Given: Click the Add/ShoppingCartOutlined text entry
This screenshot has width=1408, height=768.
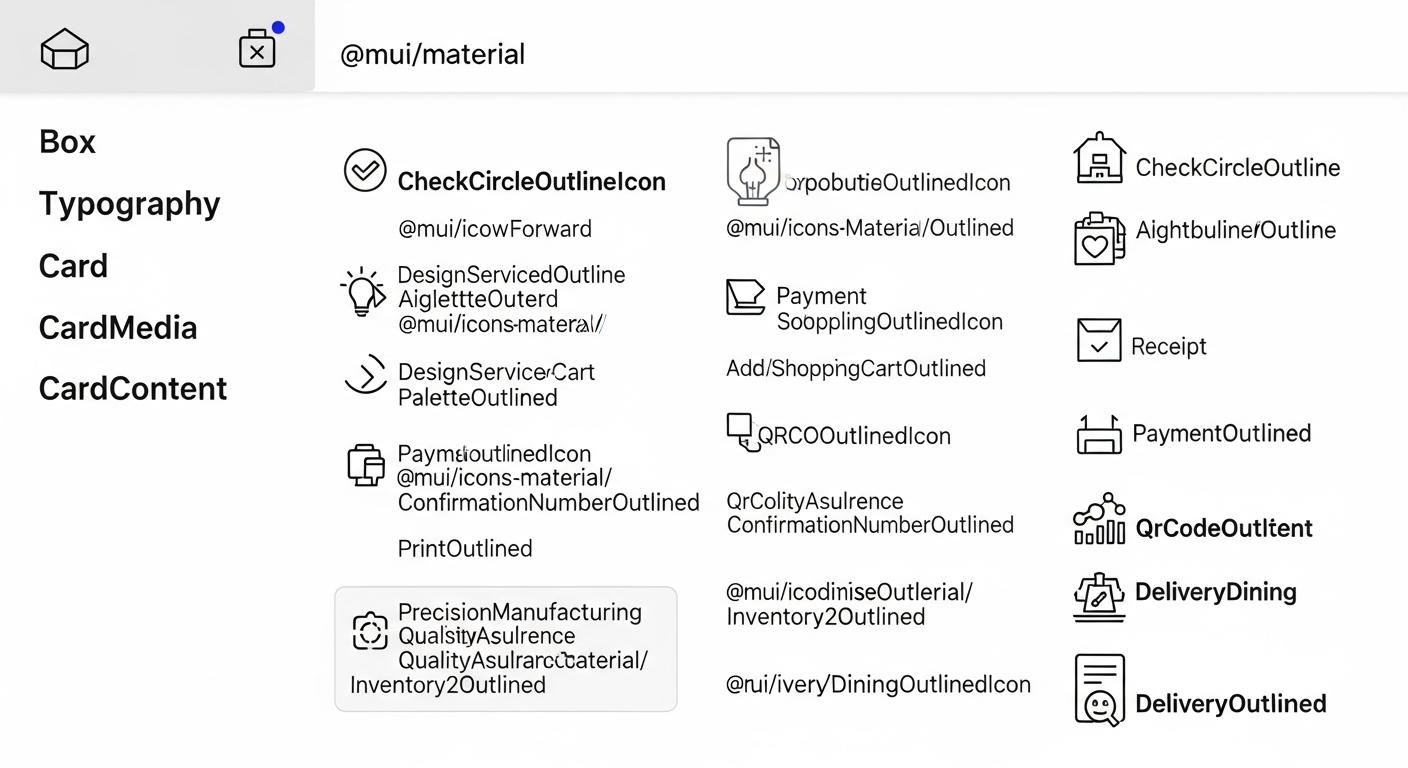Looking at the screenshot, I should (856, 369).
